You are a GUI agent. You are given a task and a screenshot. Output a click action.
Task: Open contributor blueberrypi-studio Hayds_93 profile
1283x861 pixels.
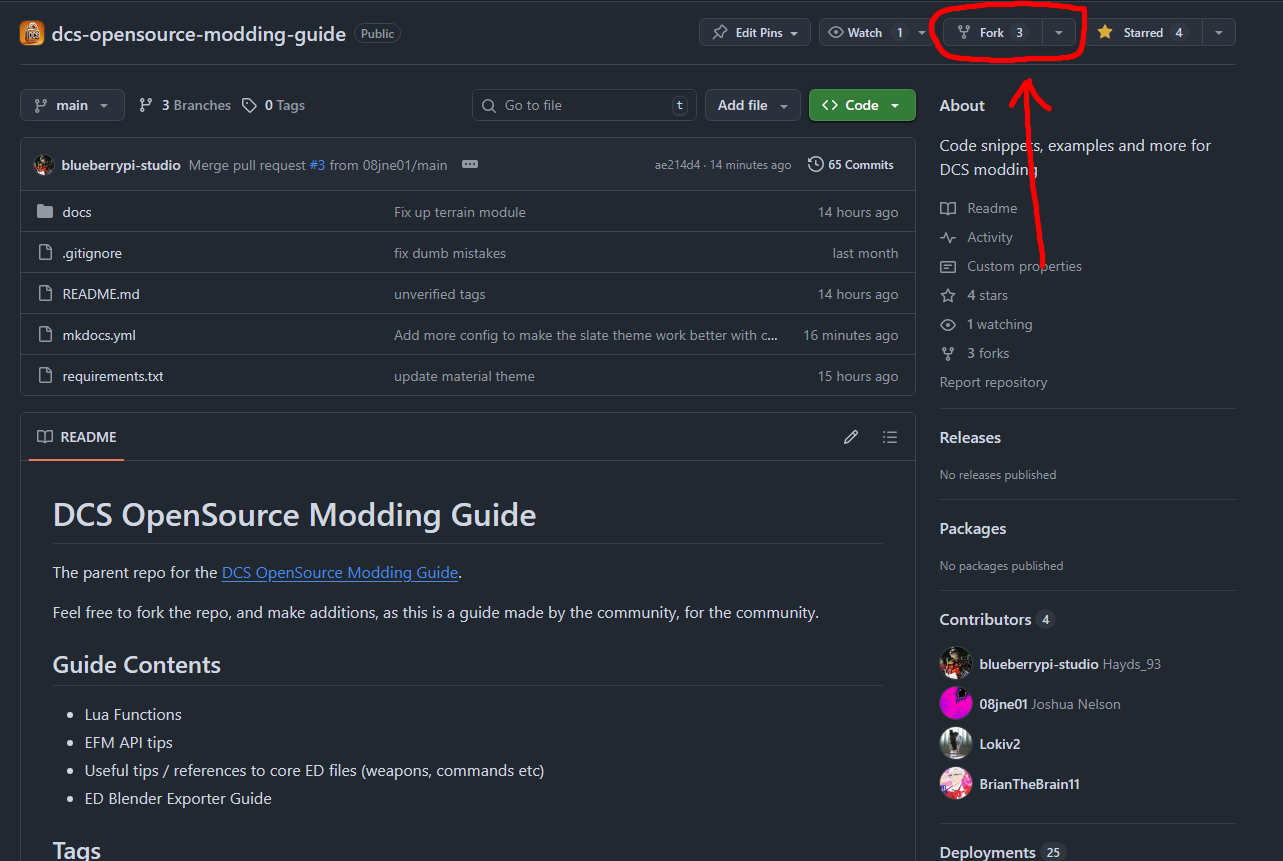(x=1070, y=664)
